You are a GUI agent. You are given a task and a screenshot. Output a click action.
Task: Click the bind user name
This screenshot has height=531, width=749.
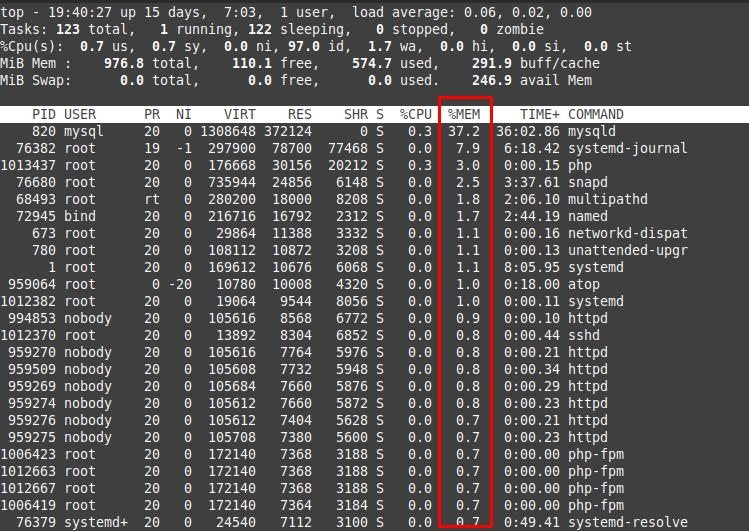(80, 216)
